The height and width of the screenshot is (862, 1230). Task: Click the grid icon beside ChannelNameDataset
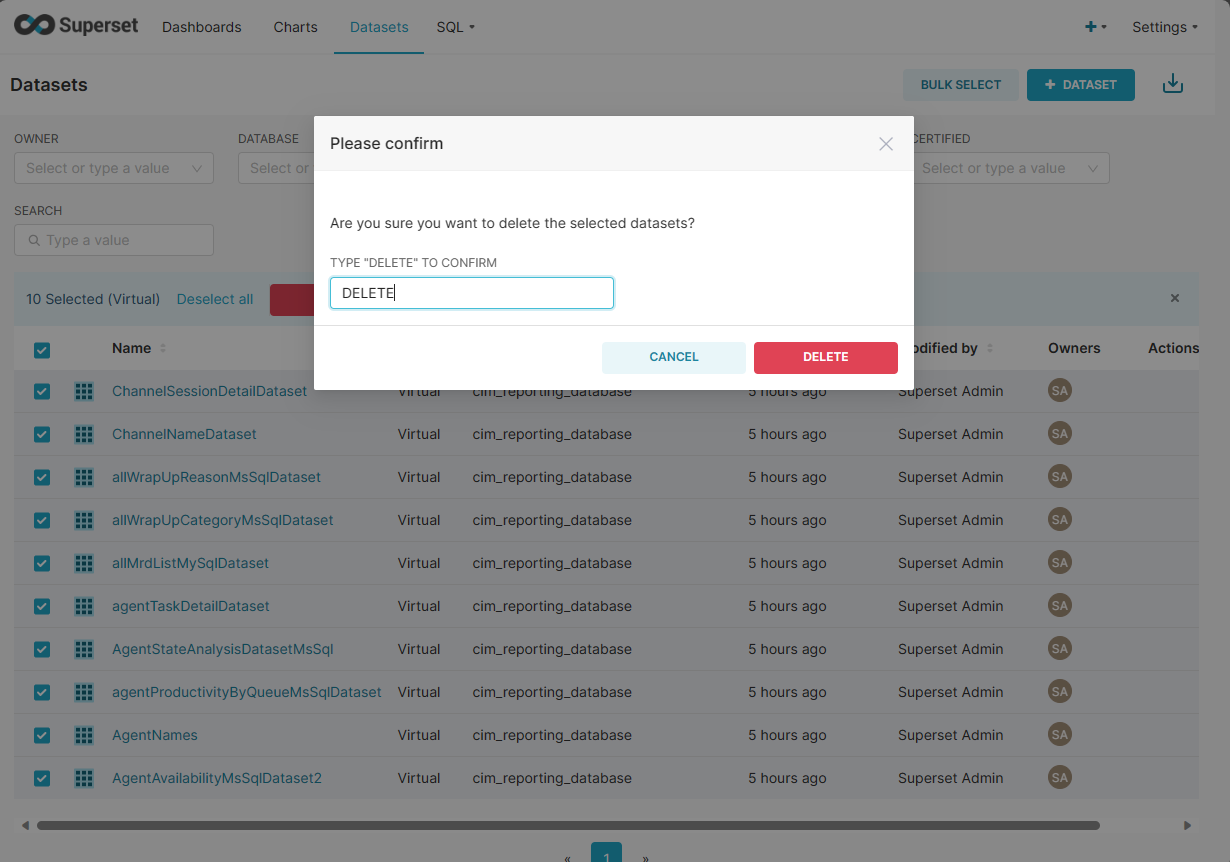point(84,434)
